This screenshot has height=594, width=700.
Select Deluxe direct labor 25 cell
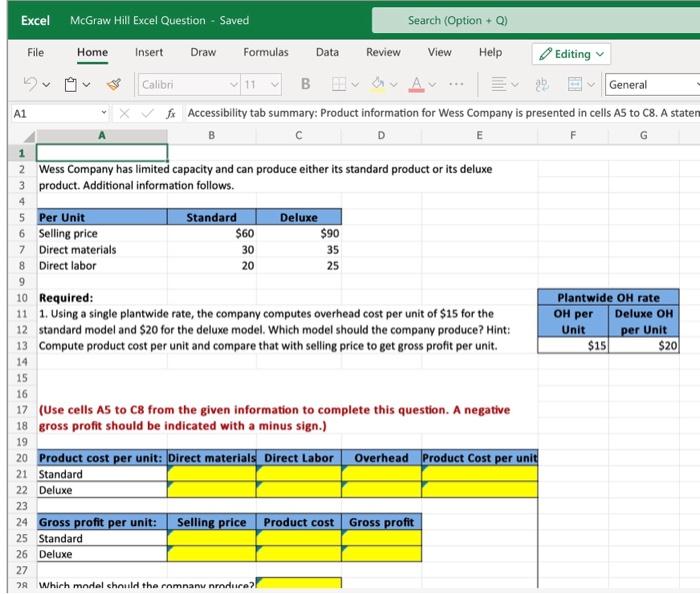click(299, 266)
